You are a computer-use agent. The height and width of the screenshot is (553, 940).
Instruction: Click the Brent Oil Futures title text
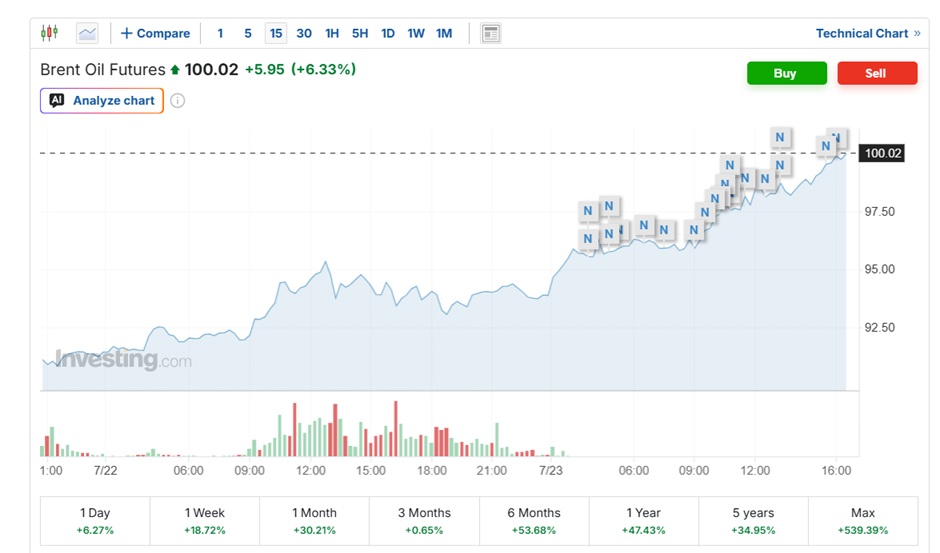pos(103,70)
